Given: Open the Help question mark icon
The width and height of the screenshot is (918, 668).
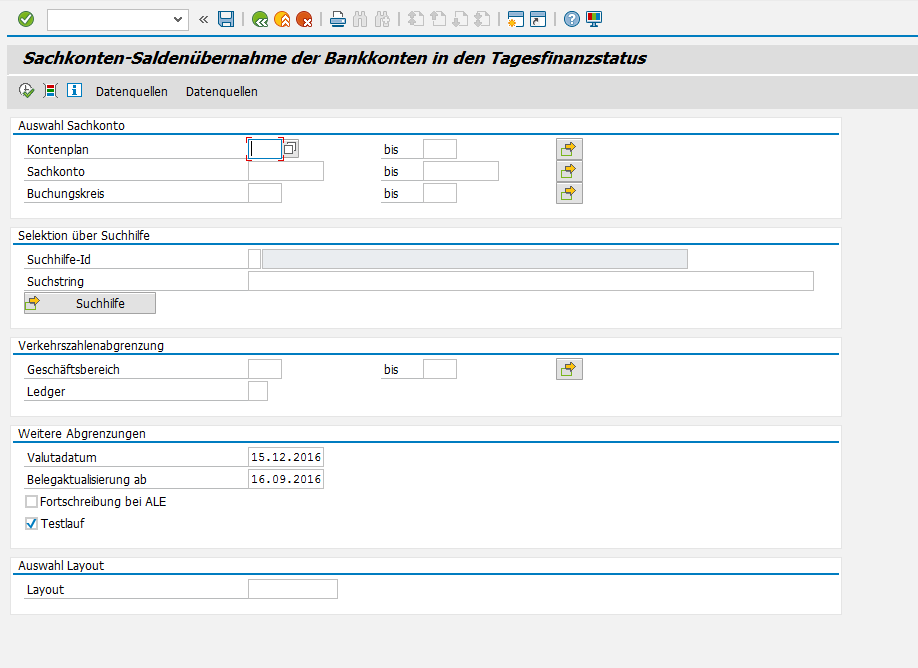Looking at the screenshot, I should [x=571, y=19].
